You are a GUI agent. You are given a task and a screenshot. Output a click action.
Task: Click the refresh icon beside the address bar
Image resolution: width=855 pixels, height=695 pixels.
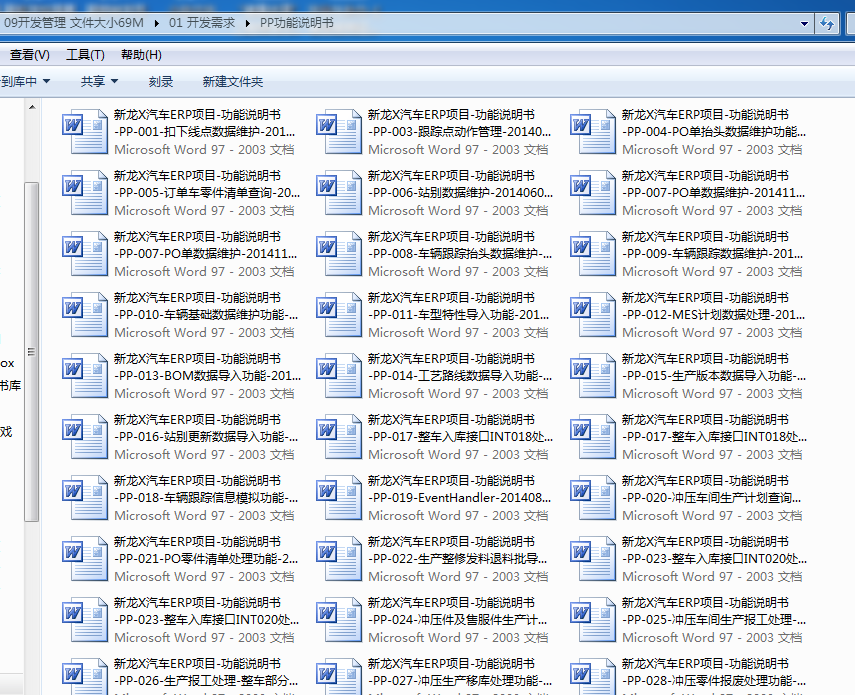827,23
